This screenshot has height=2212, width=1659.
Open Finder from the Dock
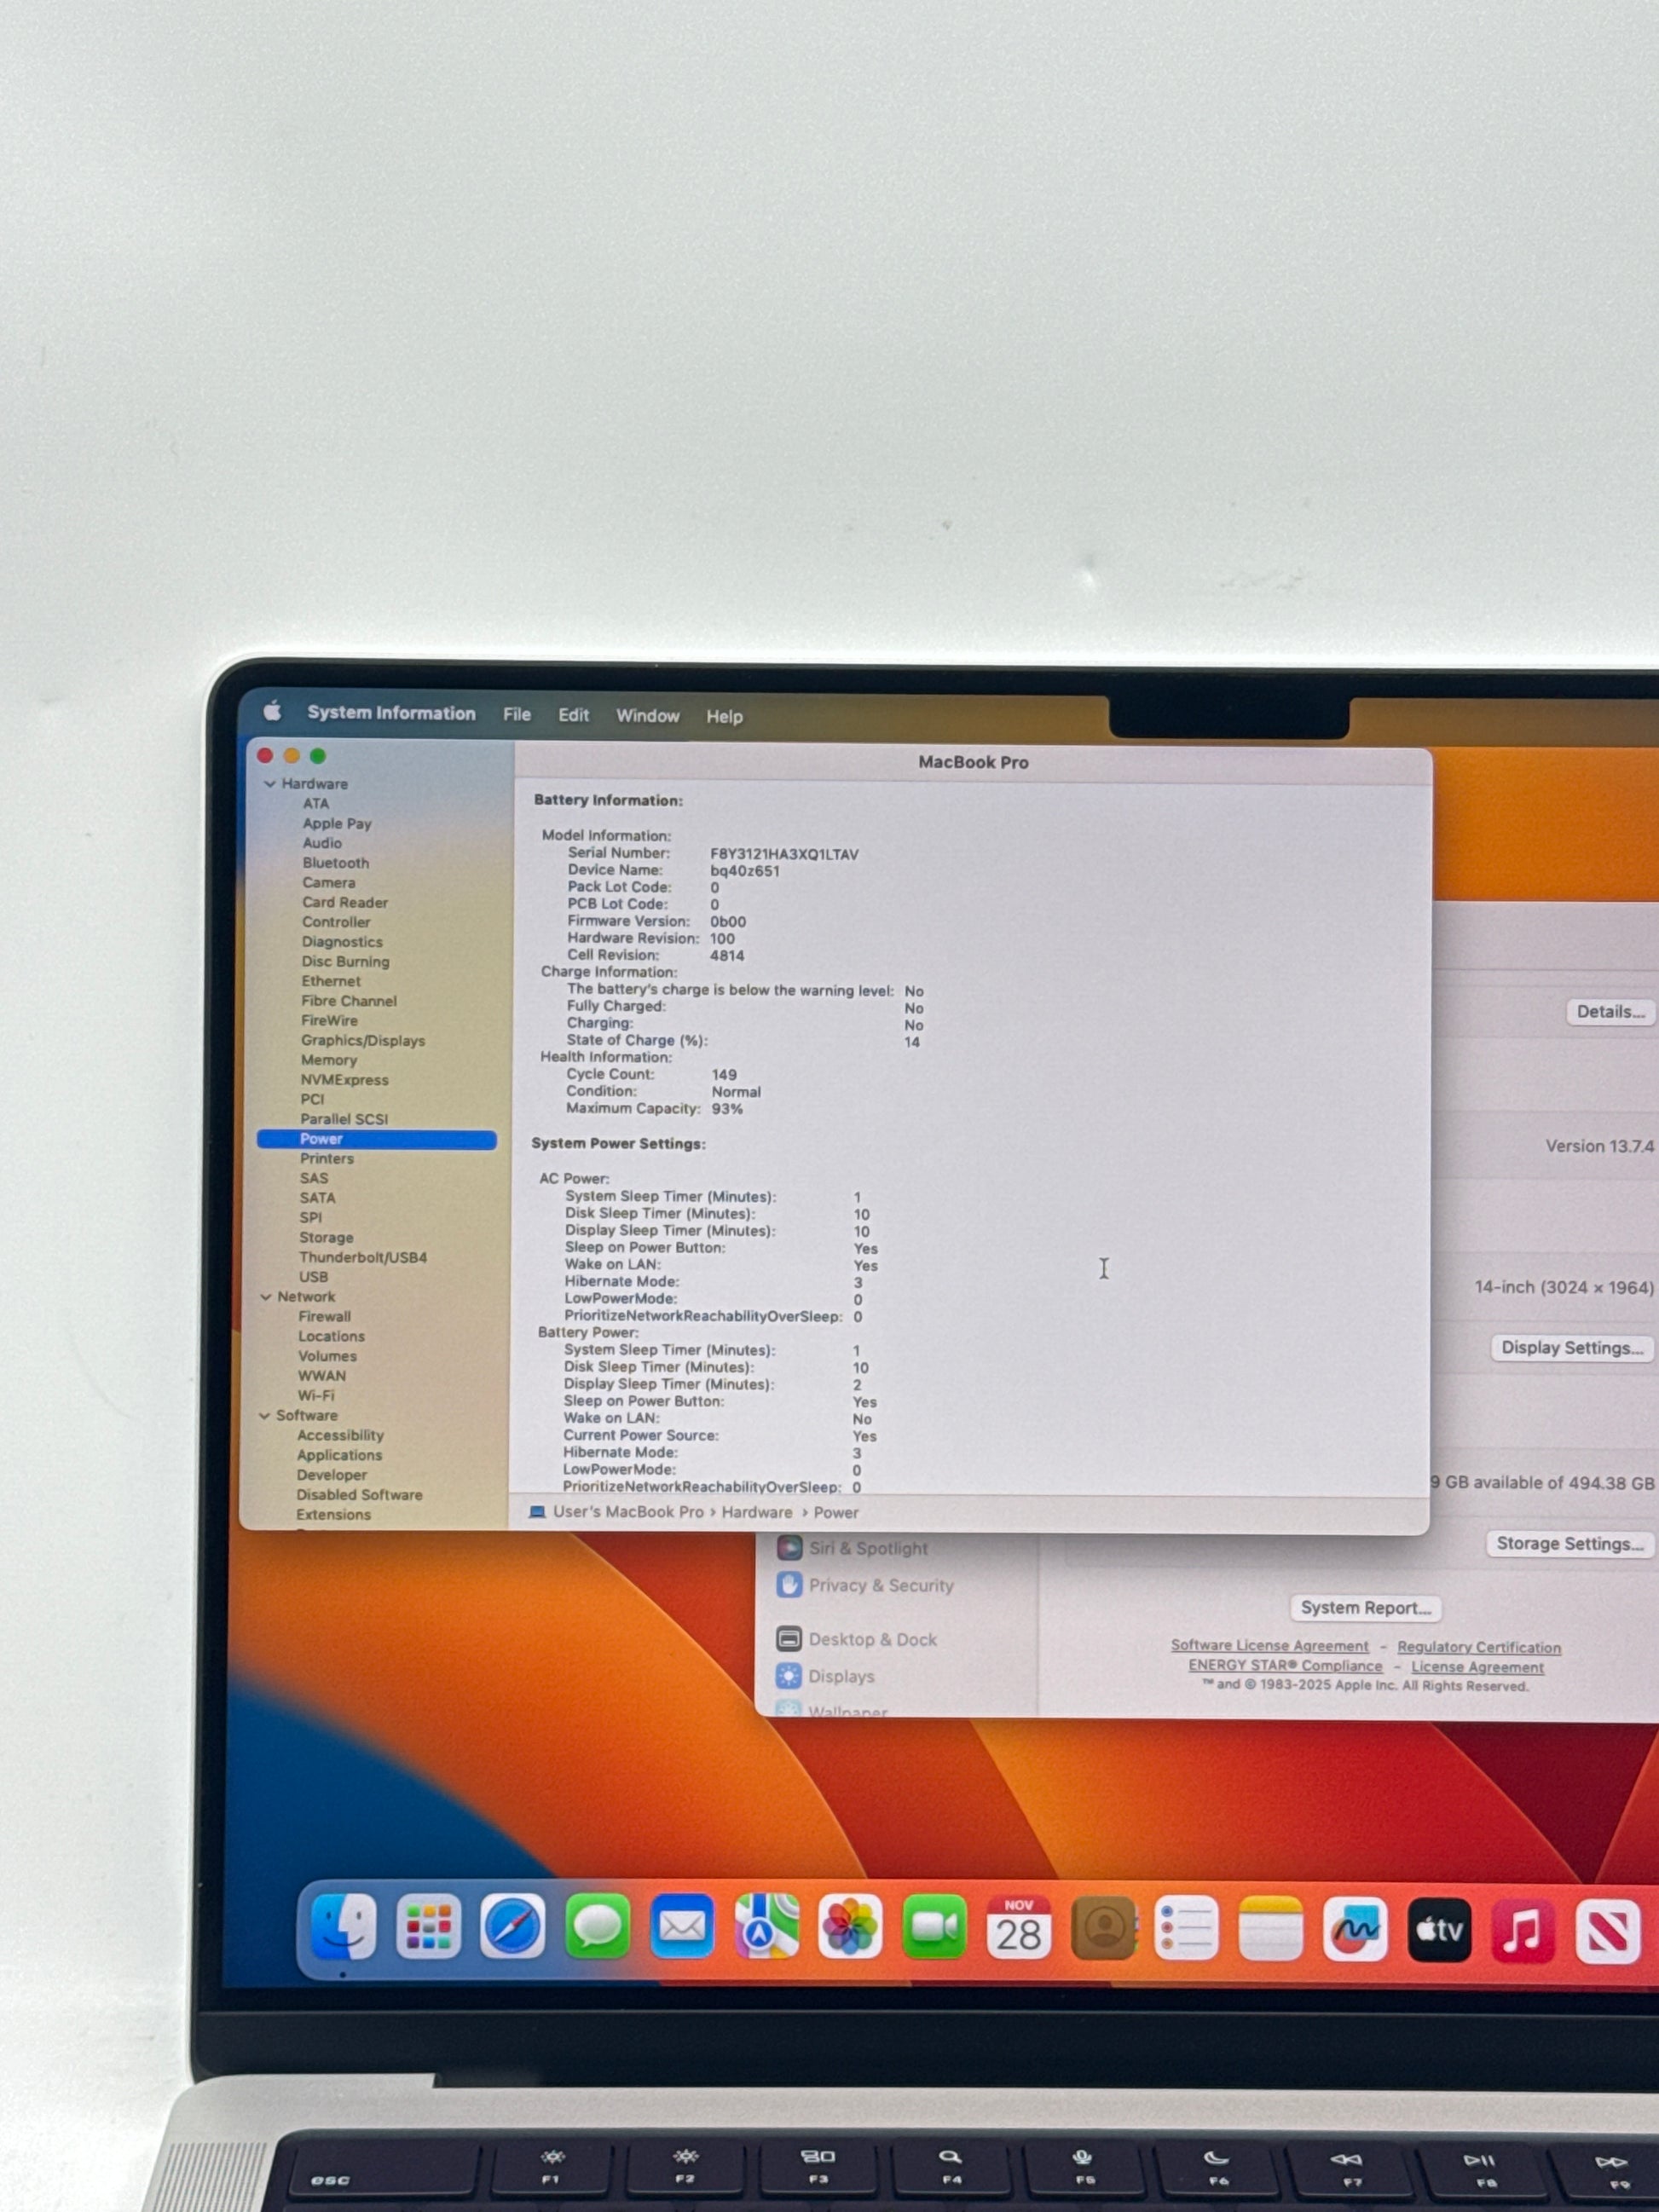coord(343,1926)
